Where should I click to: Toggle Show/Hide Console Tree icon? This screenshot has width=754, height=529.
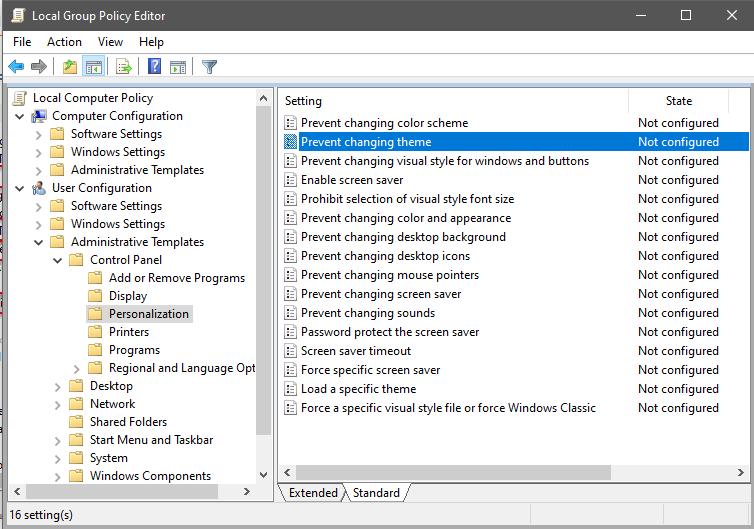[x=93, y=67]
